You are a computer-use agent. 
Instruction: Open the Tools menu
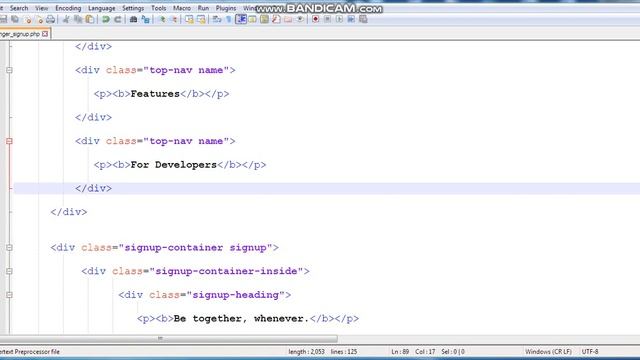159,8
